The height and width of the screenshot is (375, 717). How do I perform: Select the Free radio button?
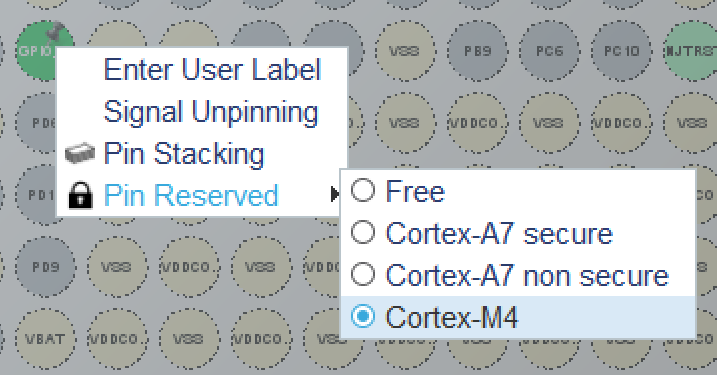pyautogui.click(x=363, y=191)
